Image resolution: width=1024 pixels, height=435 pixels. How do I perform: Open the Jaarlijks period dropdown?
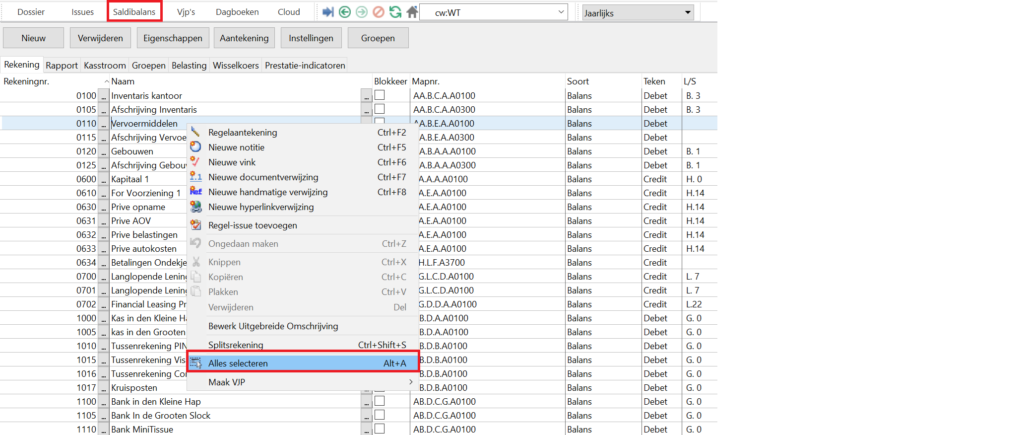[639, 12]
